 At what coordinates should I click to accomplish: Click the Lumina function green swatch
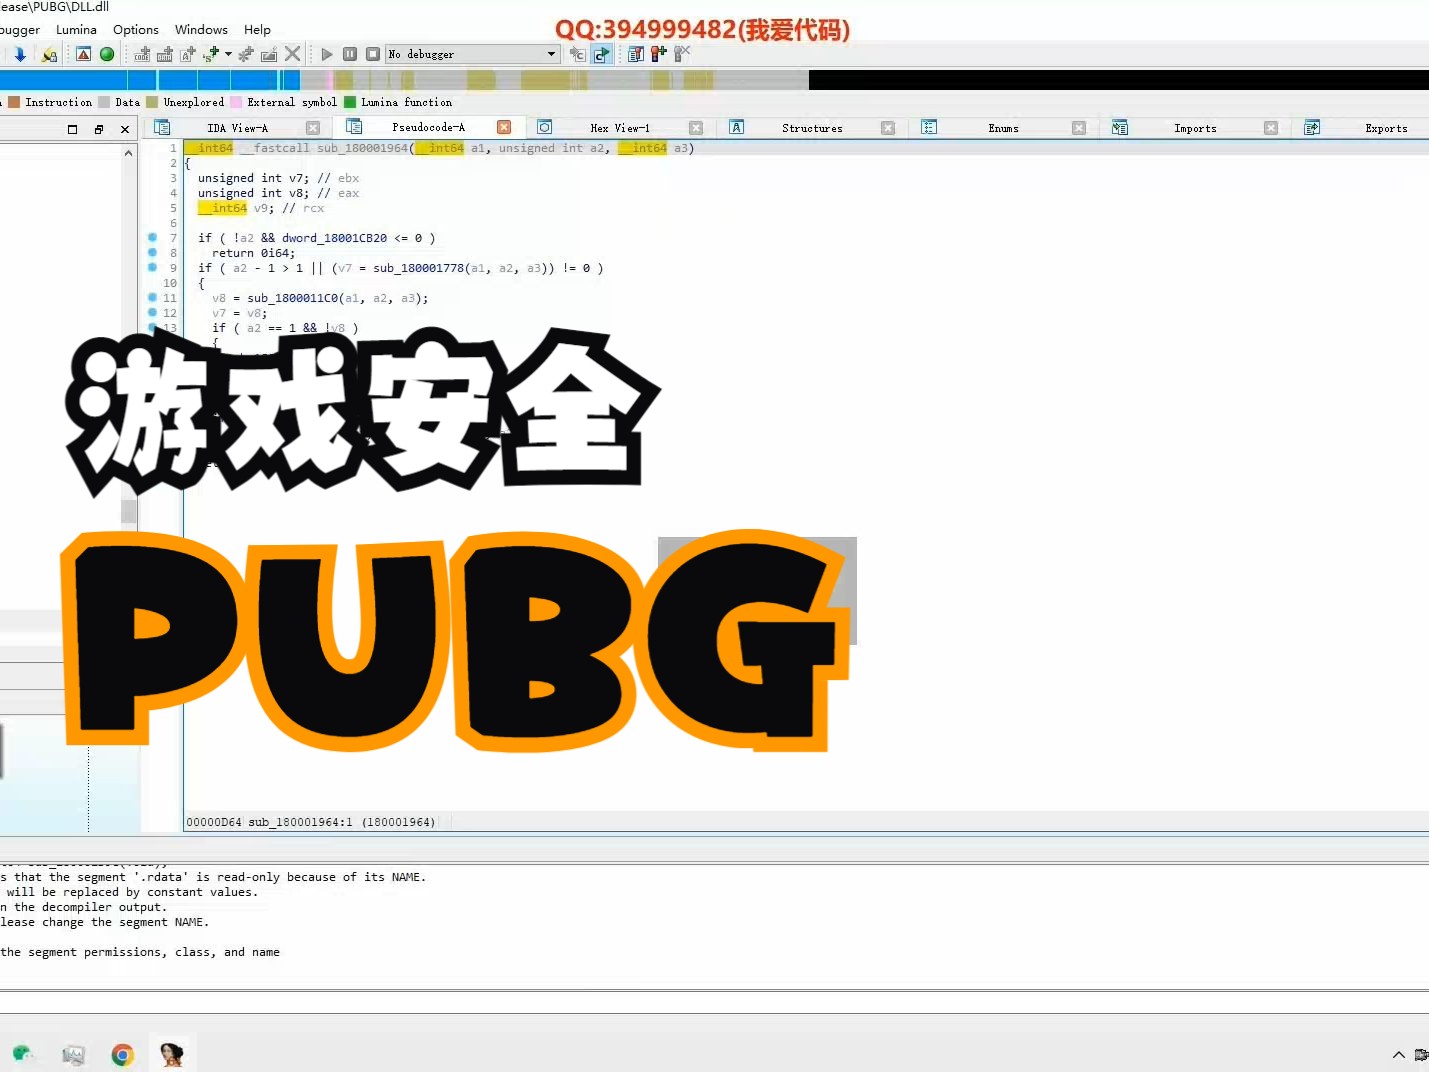(x=350, y=102)
